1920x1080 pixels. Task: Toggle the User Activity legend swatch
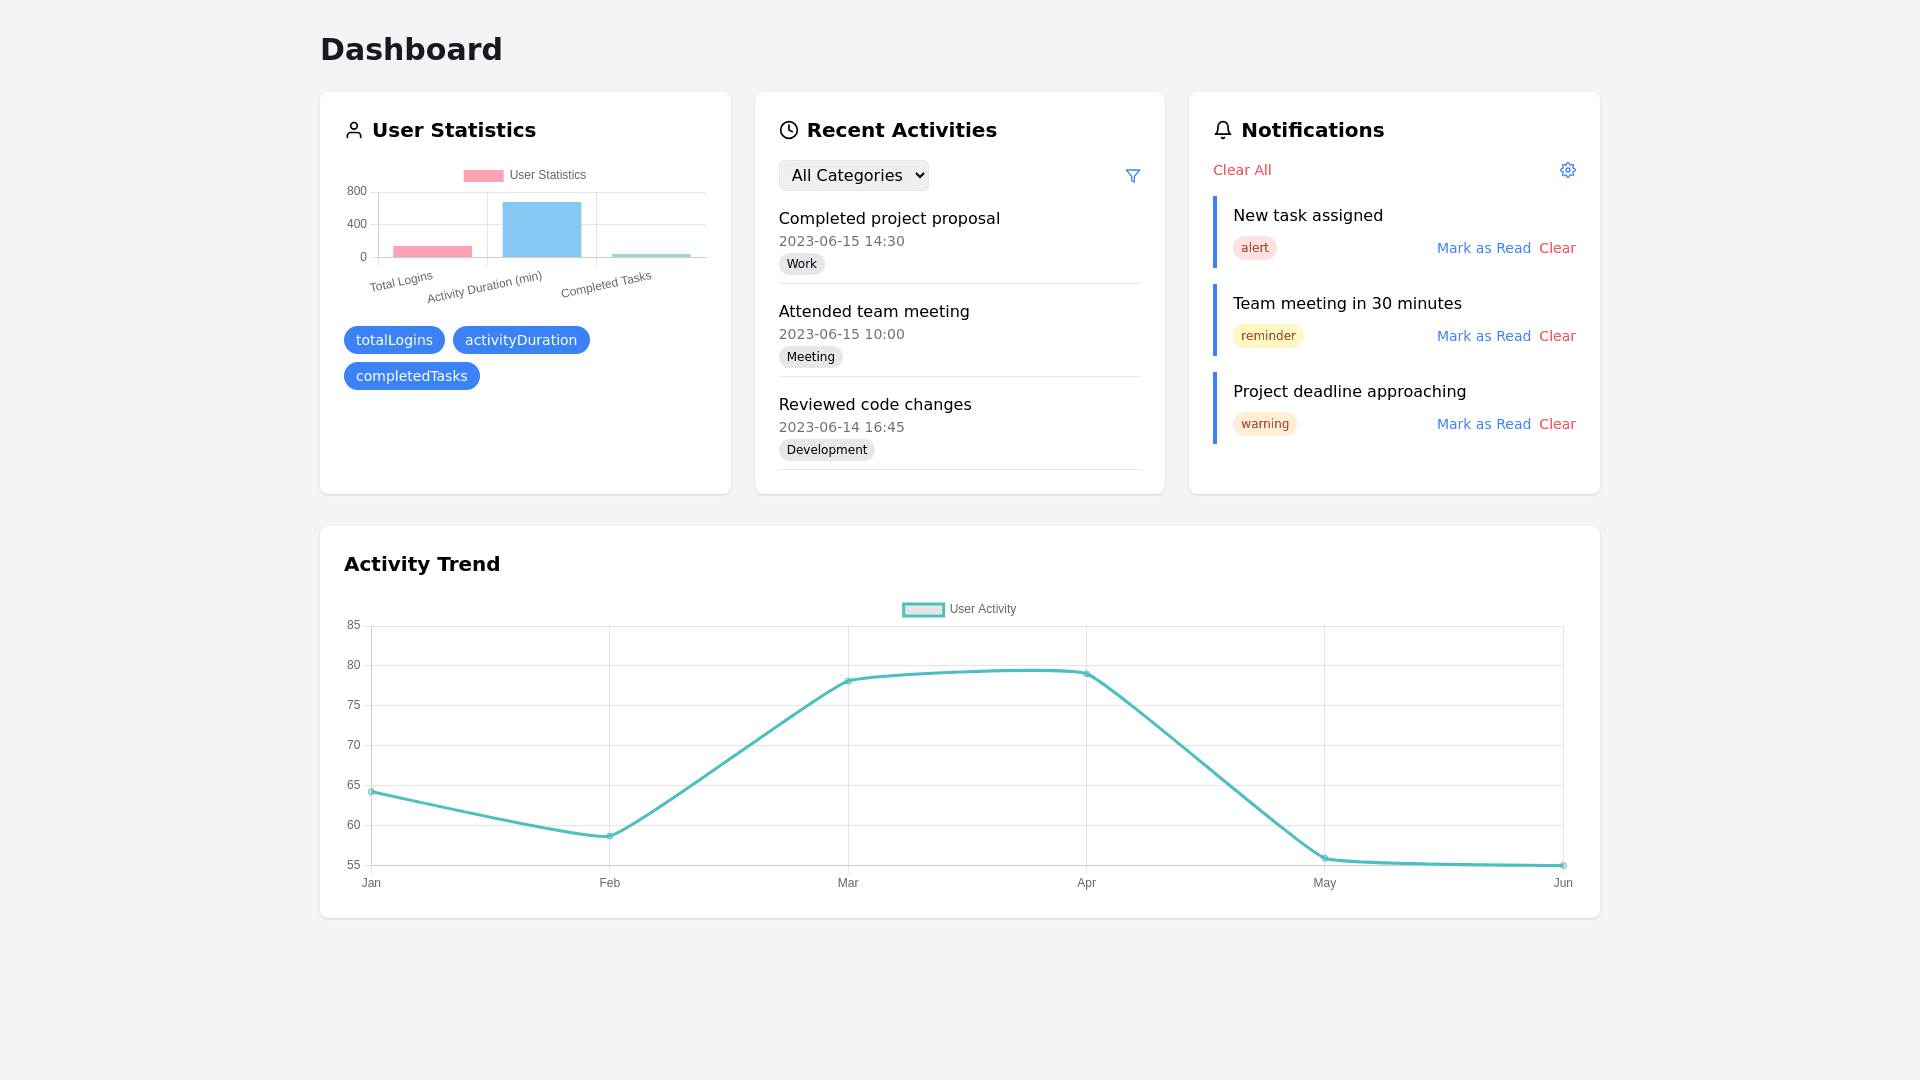tap(923, 610)
